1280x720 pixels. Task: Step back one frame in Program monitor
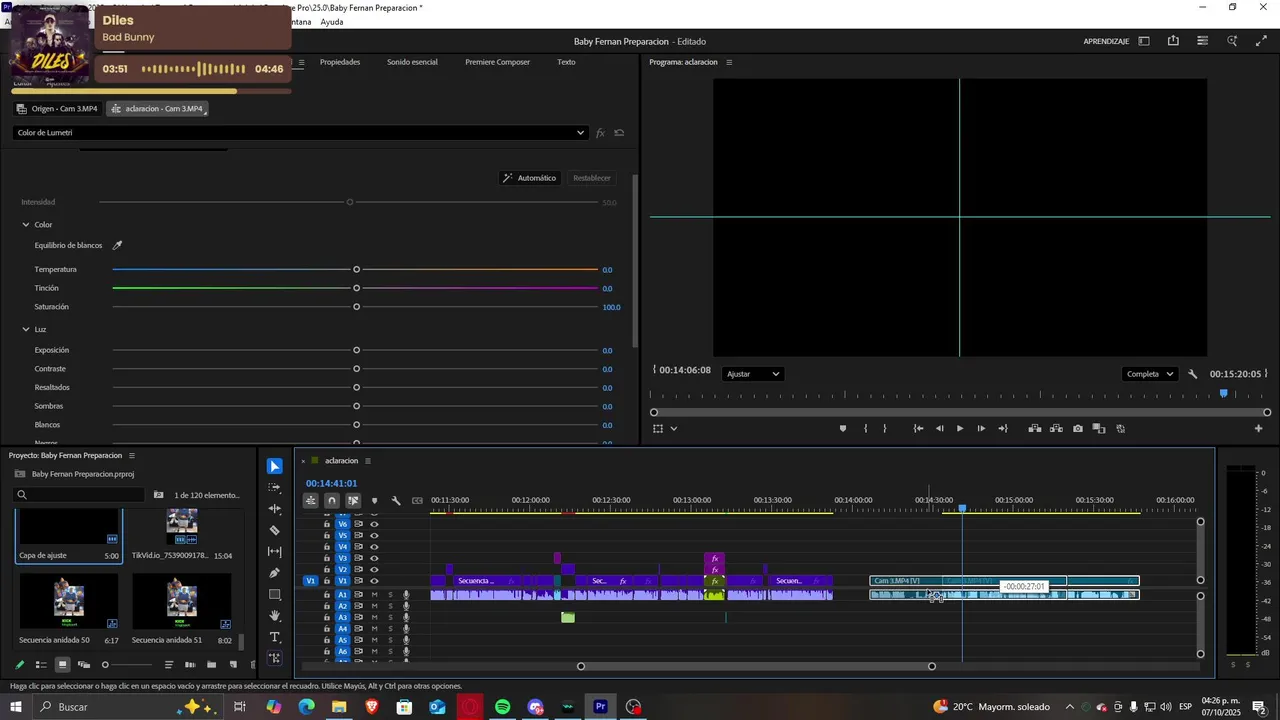939,429
